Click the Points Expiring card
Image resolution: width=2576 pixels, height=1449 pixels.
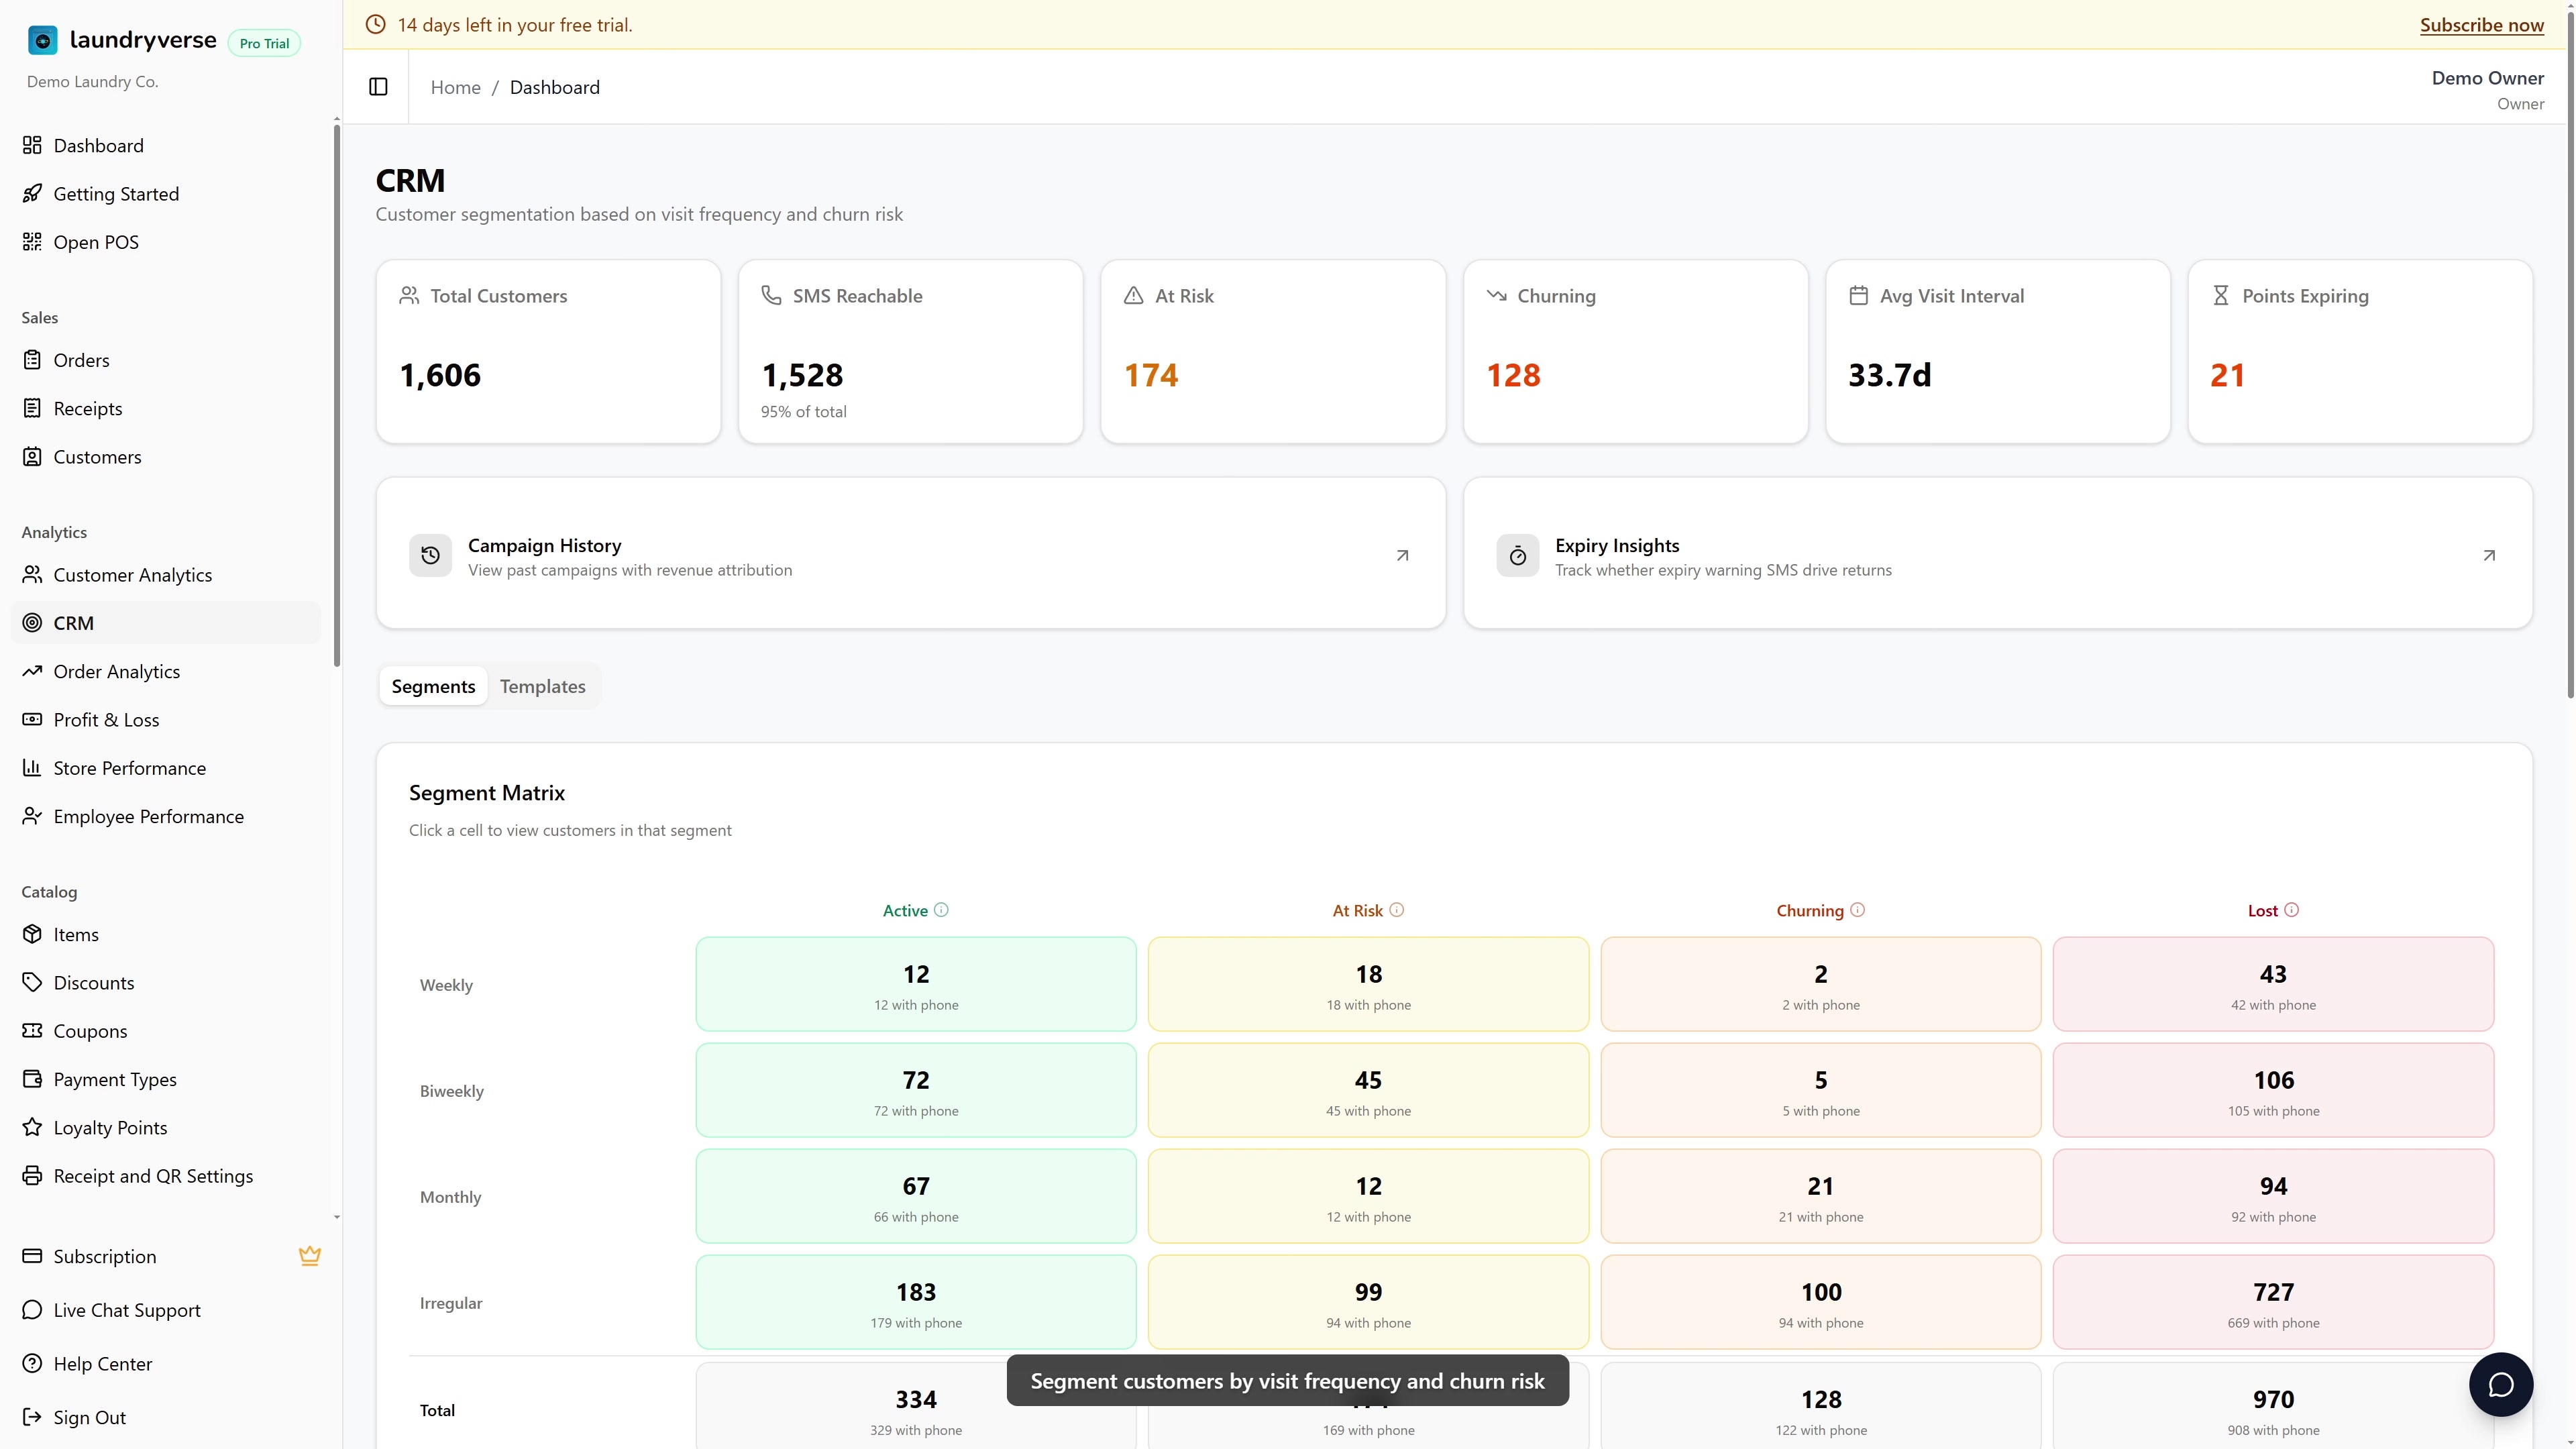(x=2360, y=351)
